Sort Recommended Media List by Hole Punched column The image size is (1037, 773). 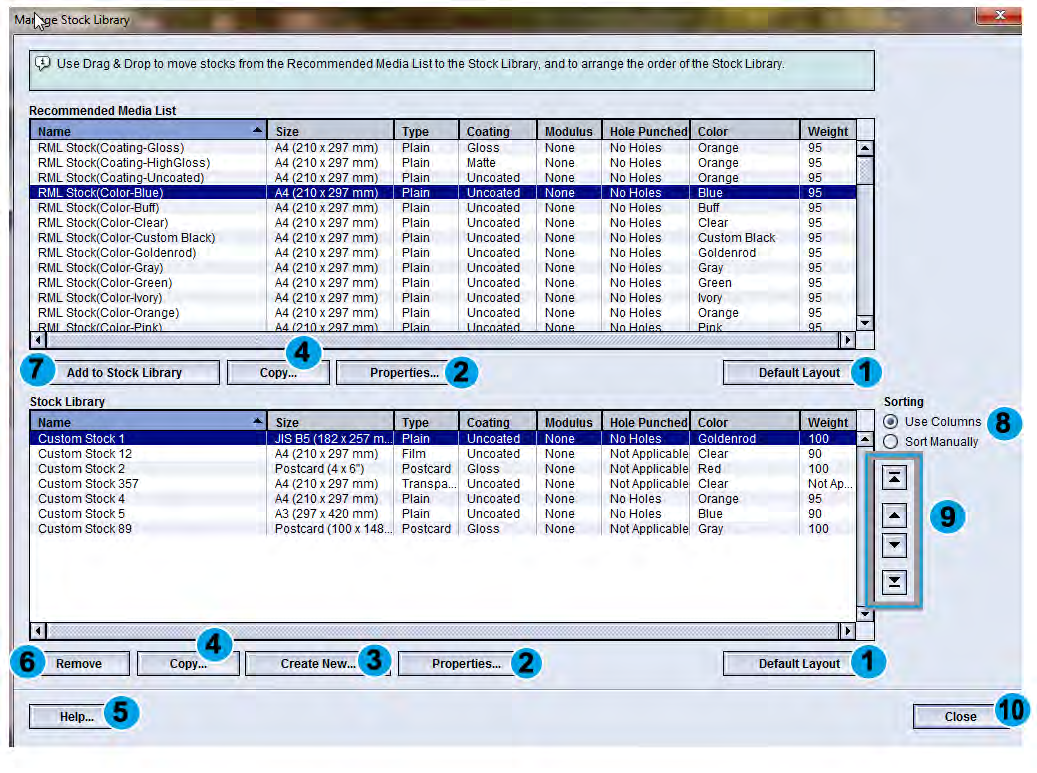tap(646, 131)
